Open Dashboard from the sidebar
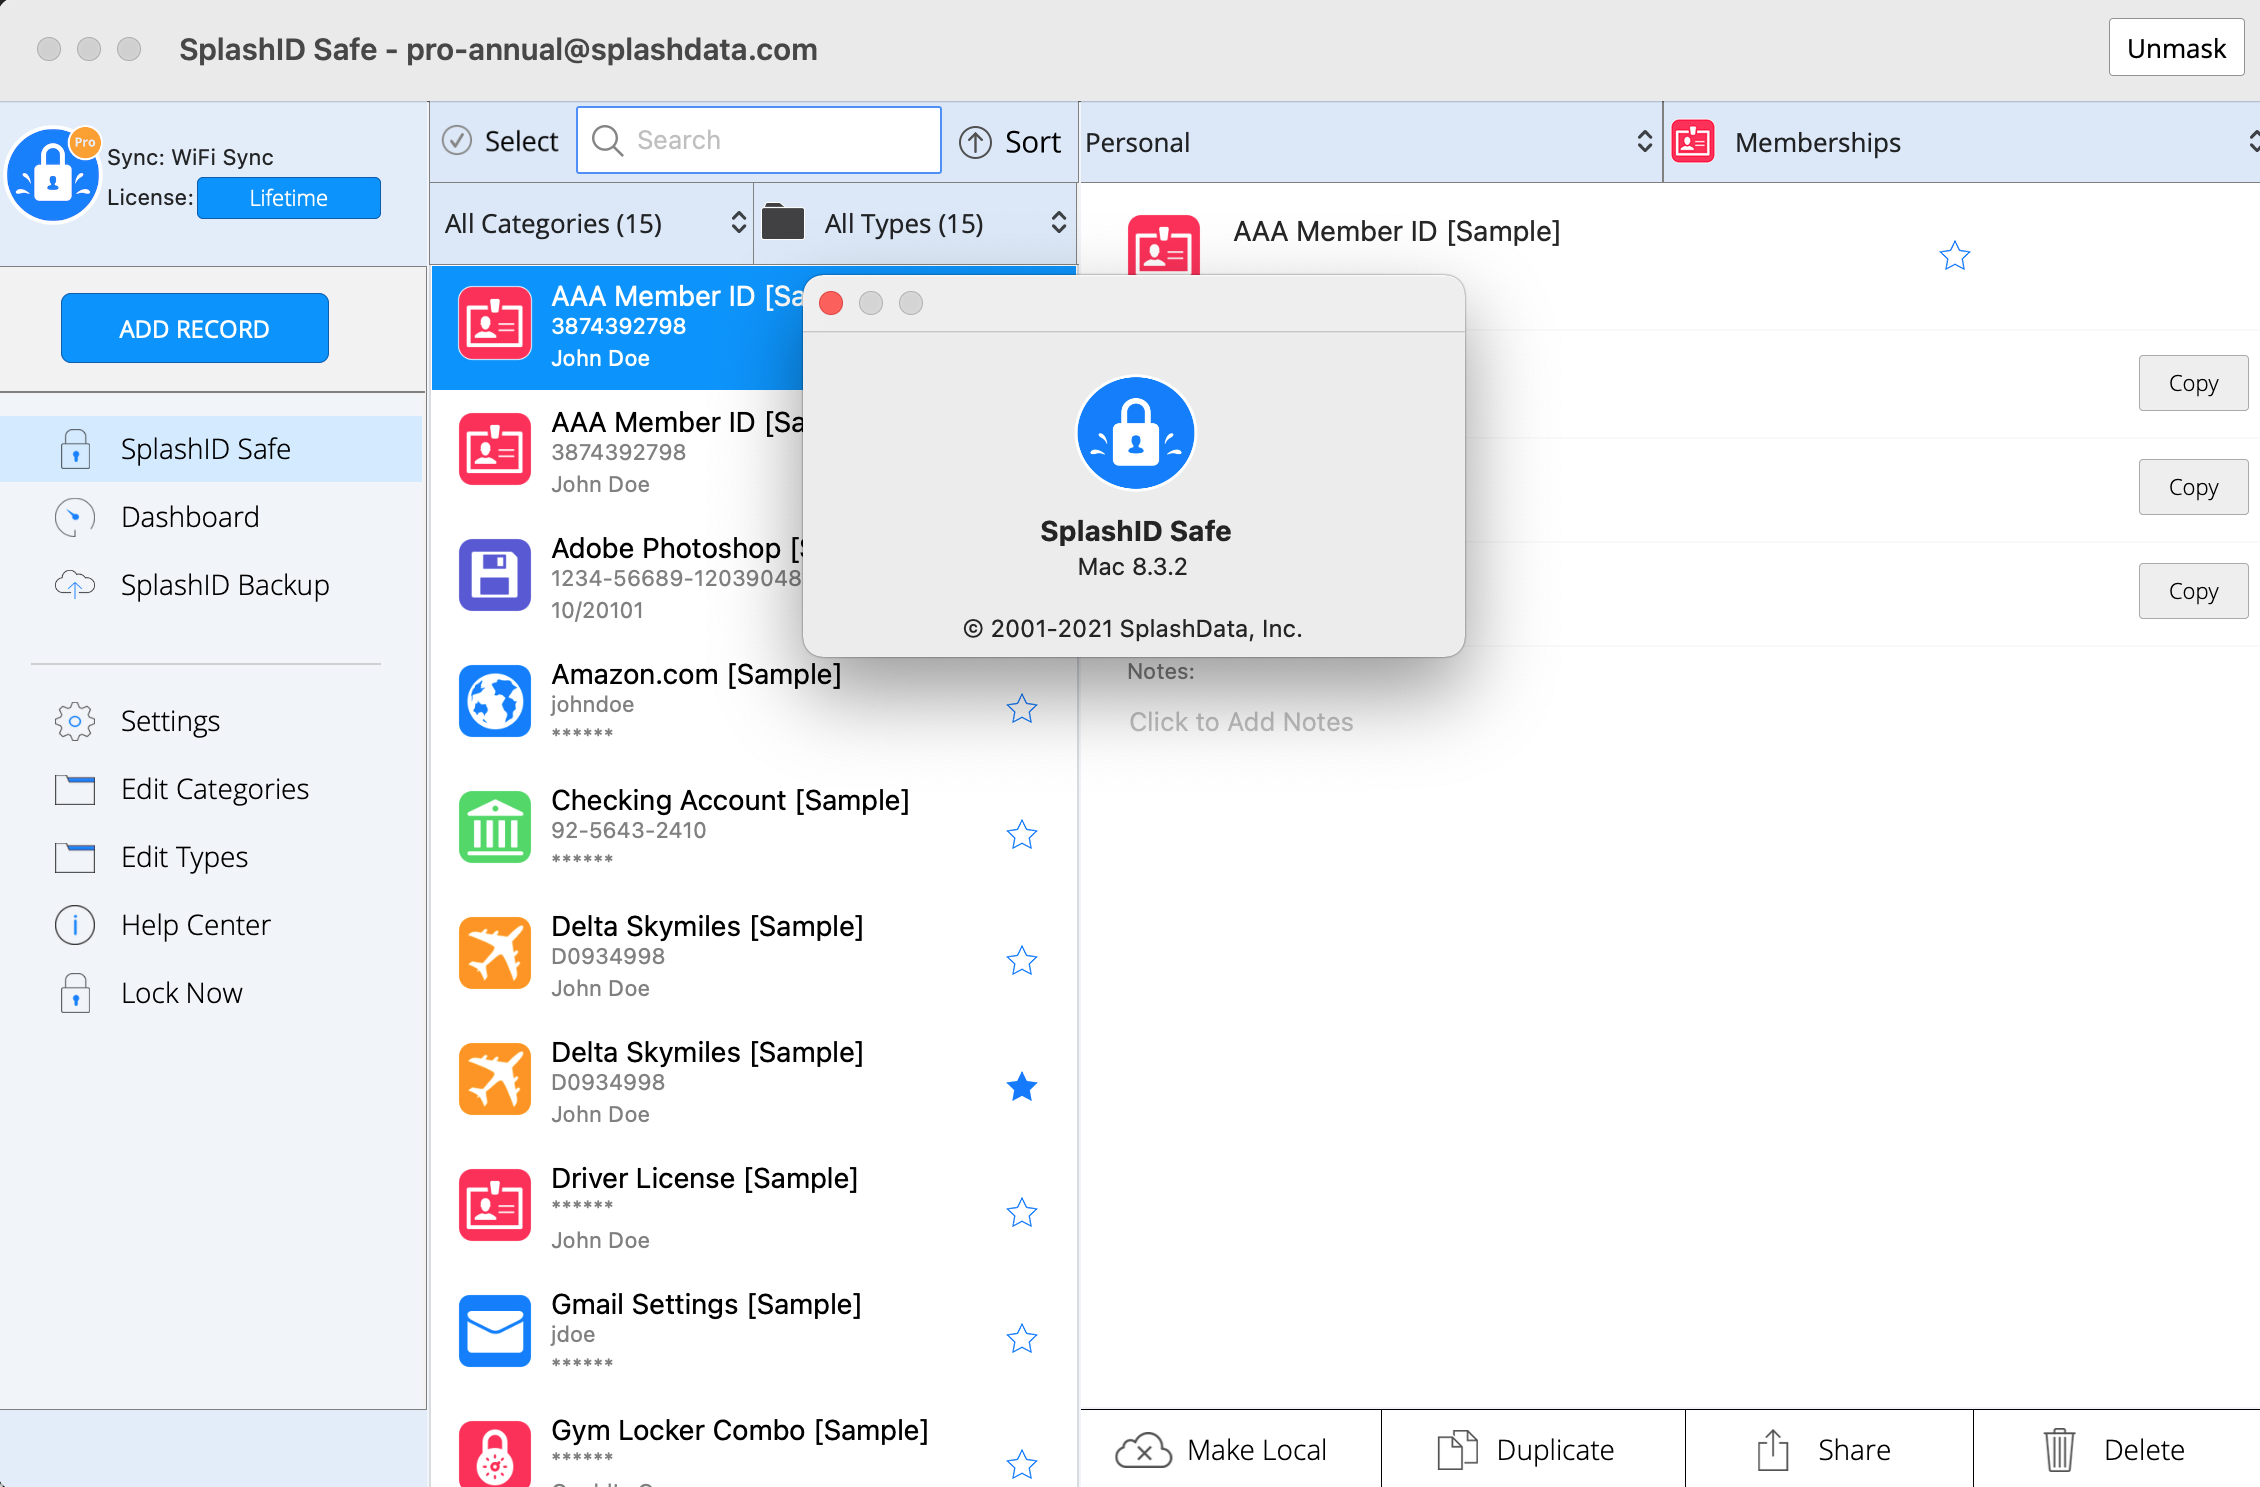 pyautogui.click(x=189, y=517)
